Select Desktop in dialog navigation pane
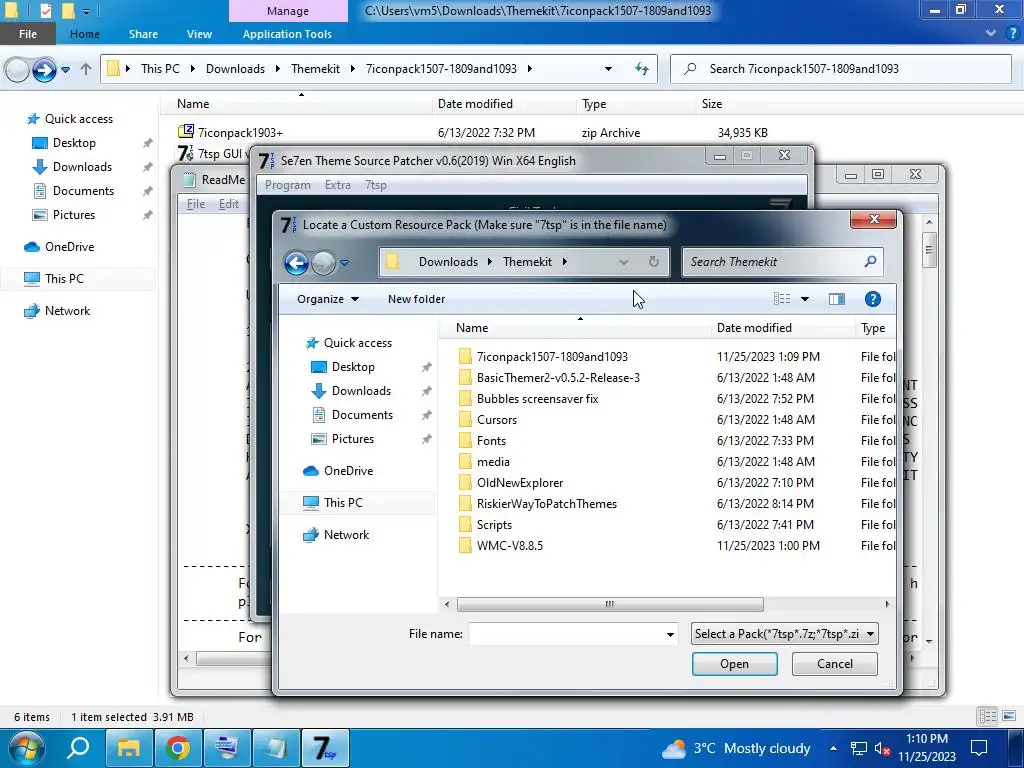 [x=353, y=366]
